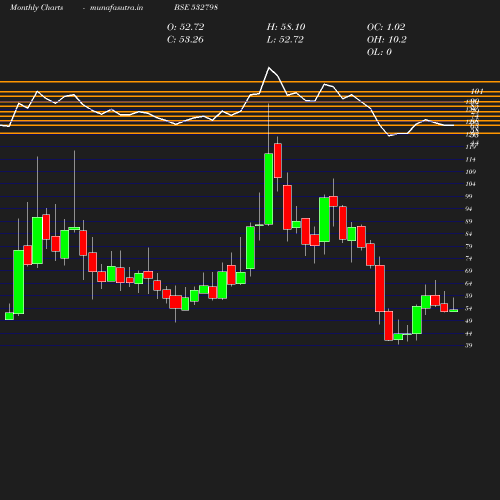The image size is (500, 500).
Task: Click the highest peak of the white line
Action: (x=269, y=68)
